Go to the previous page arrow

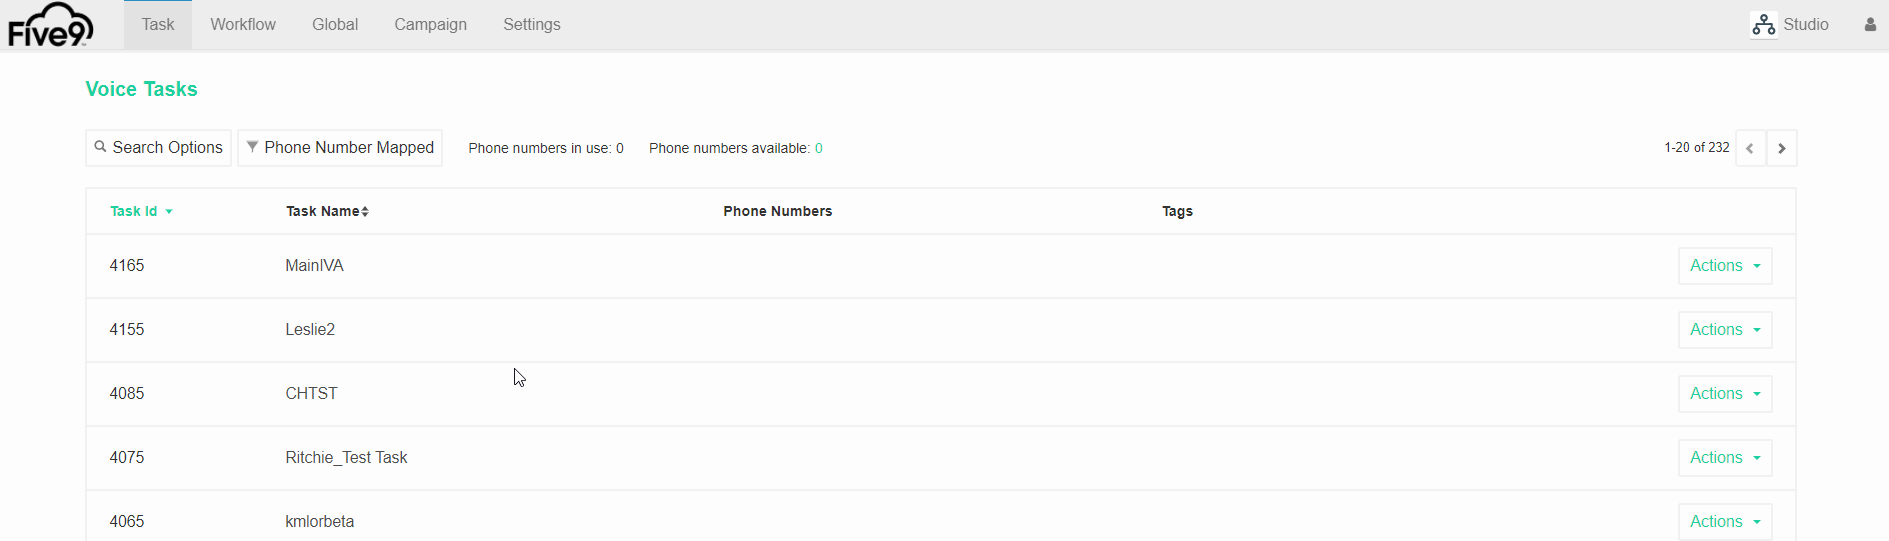[x=1750, y=148]
